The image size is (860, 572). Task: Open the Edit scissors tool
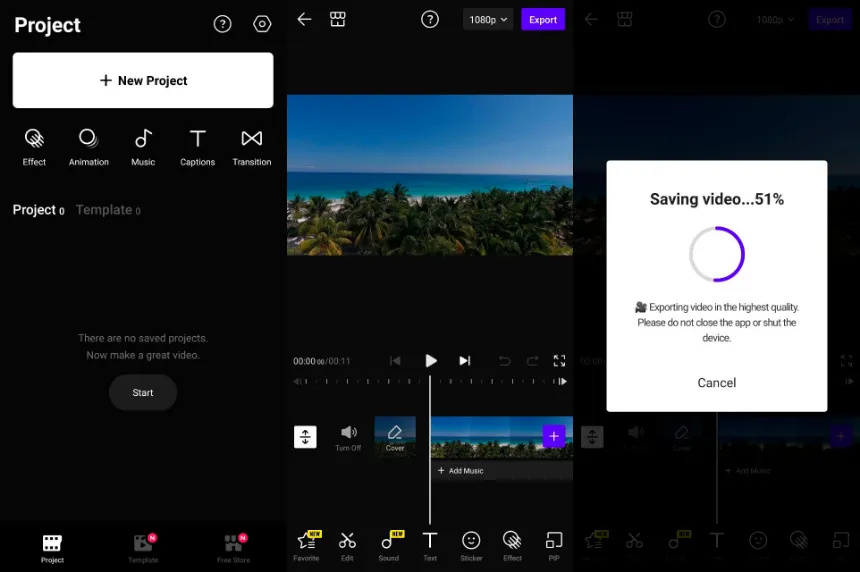pos(347,546)
